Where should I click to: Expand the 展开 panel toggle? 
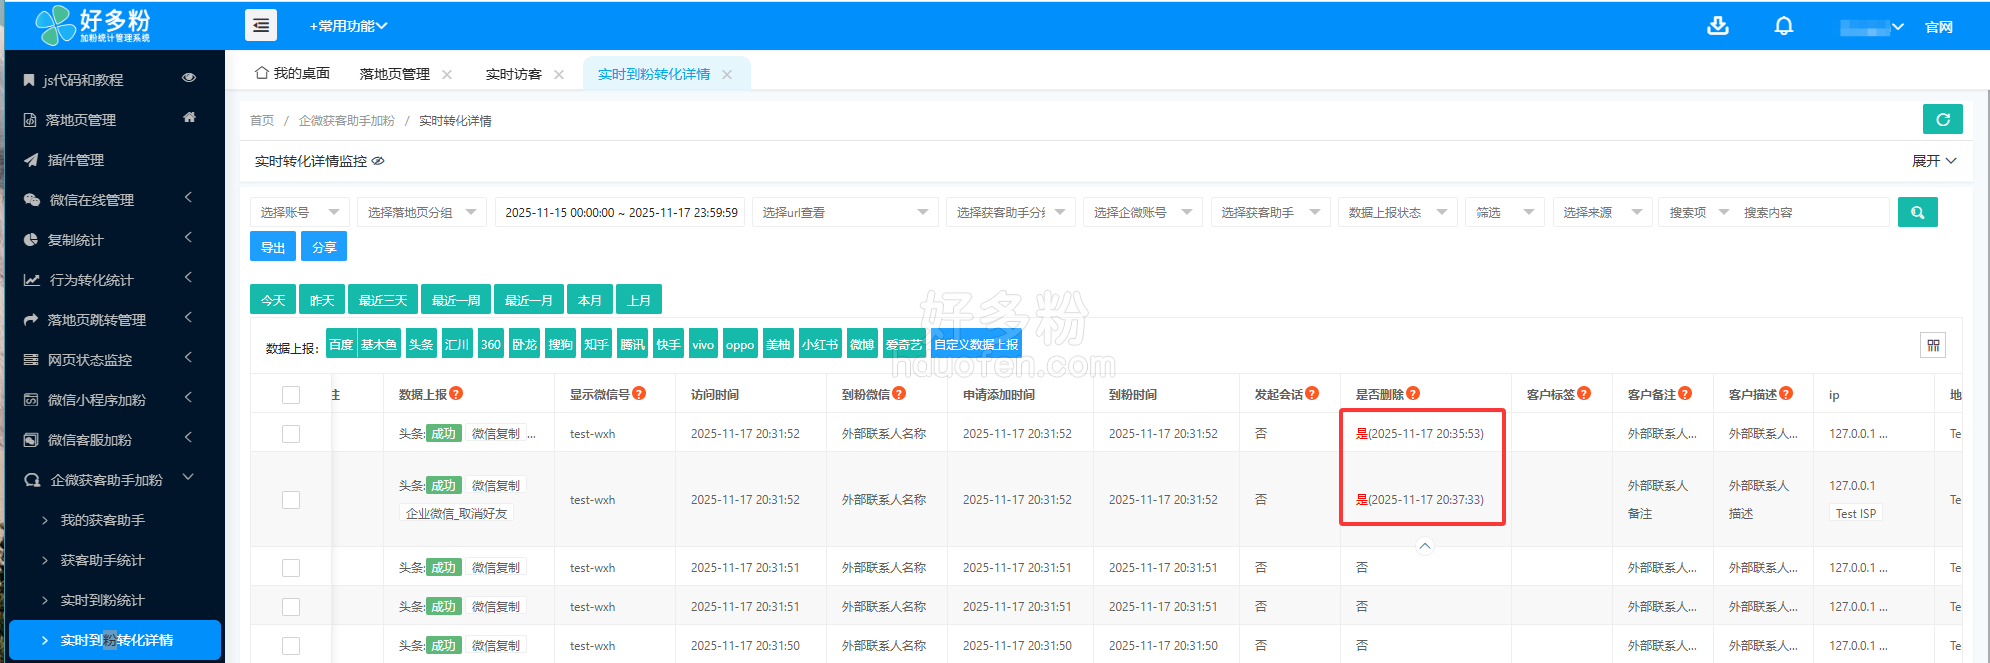point(1934,161)
